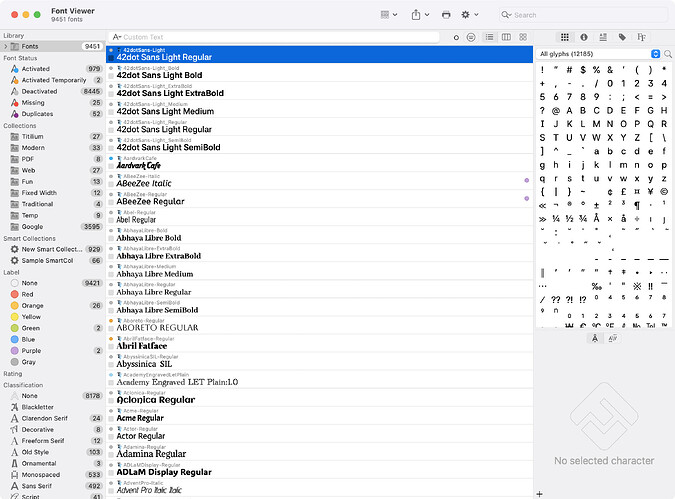Select Missing fonts status
This screenshot has width=675, height=499.
pos(52,102)
